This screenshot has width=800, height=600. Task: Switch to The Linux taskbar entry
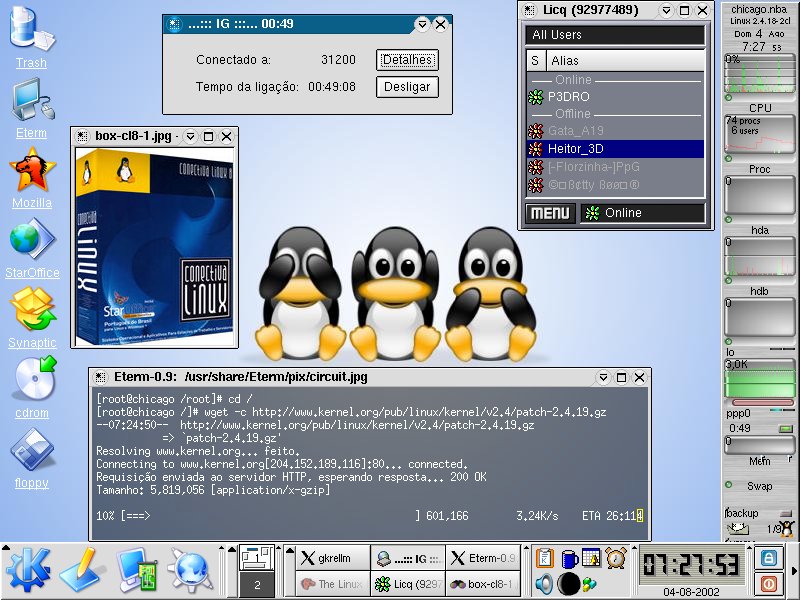333,584
